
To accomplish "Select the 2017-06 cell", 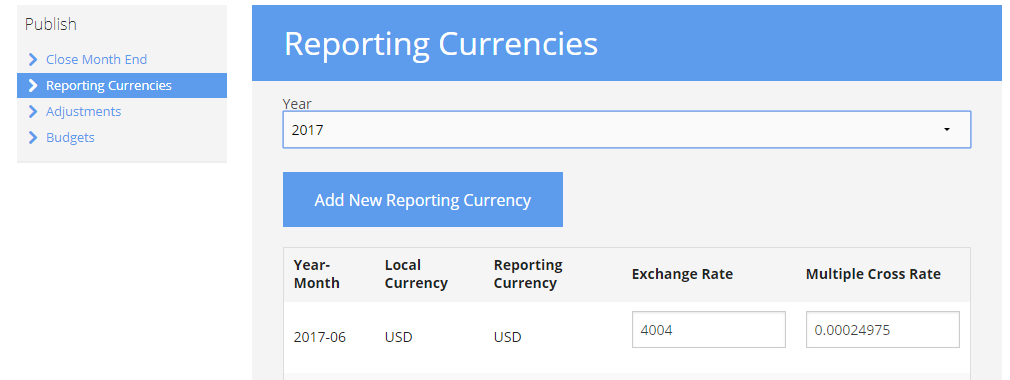I will [319, 337].
